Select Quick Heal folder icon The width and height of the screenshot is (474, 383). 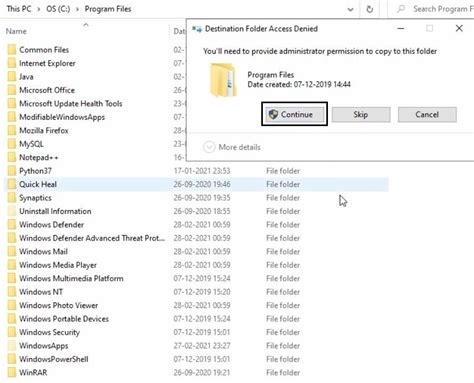pyautogui.click(x=12, y=184)
